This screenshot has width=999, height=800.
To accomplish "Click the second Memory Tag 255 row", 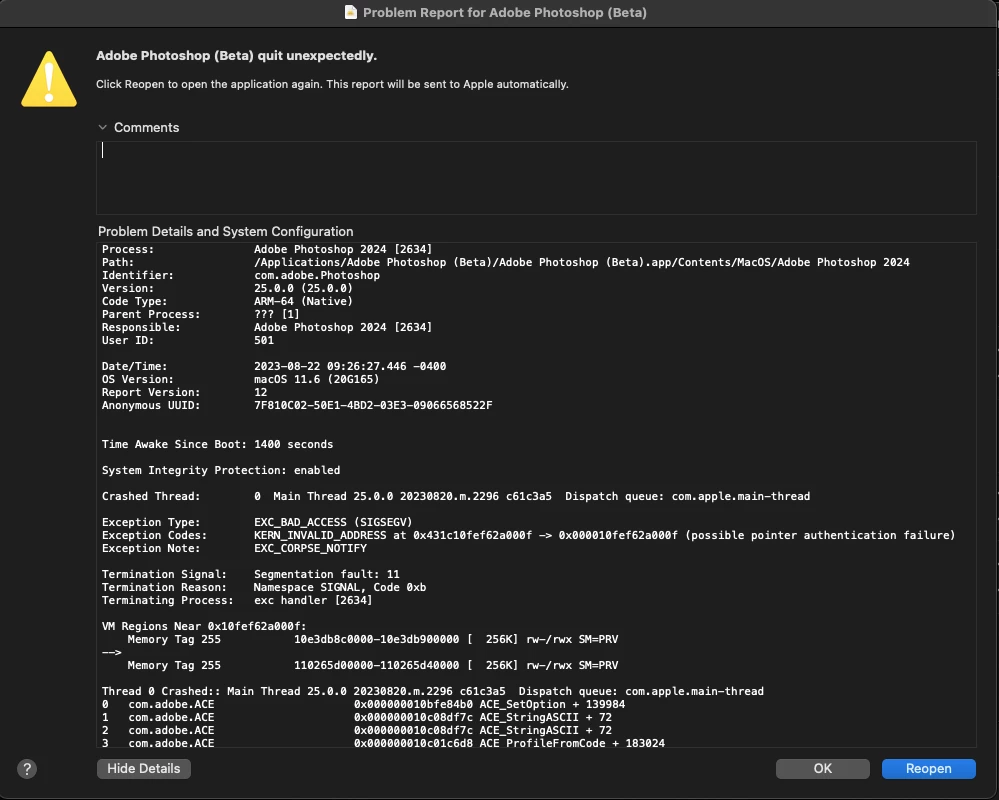I will [x=373, y=665].
